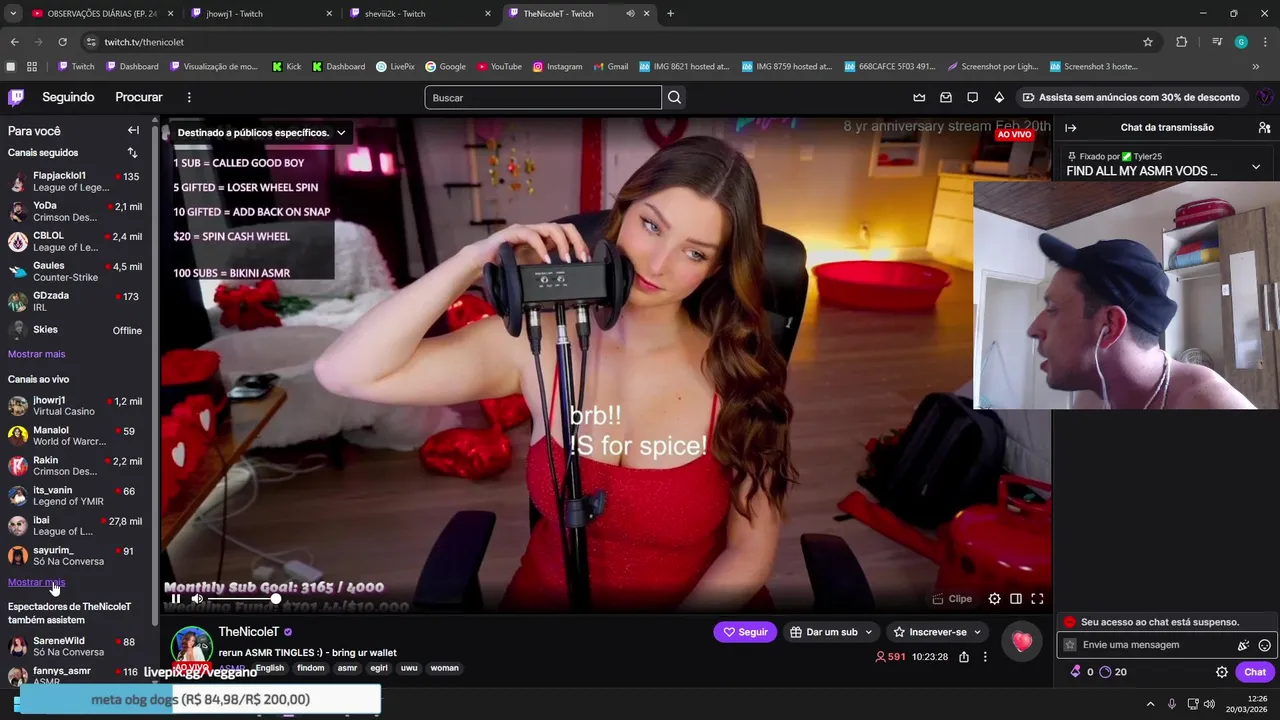This screenshot has width=1280, height=720.
Task: Open the tab search dropdown in Chrome
Action: (x=13, y=13)
